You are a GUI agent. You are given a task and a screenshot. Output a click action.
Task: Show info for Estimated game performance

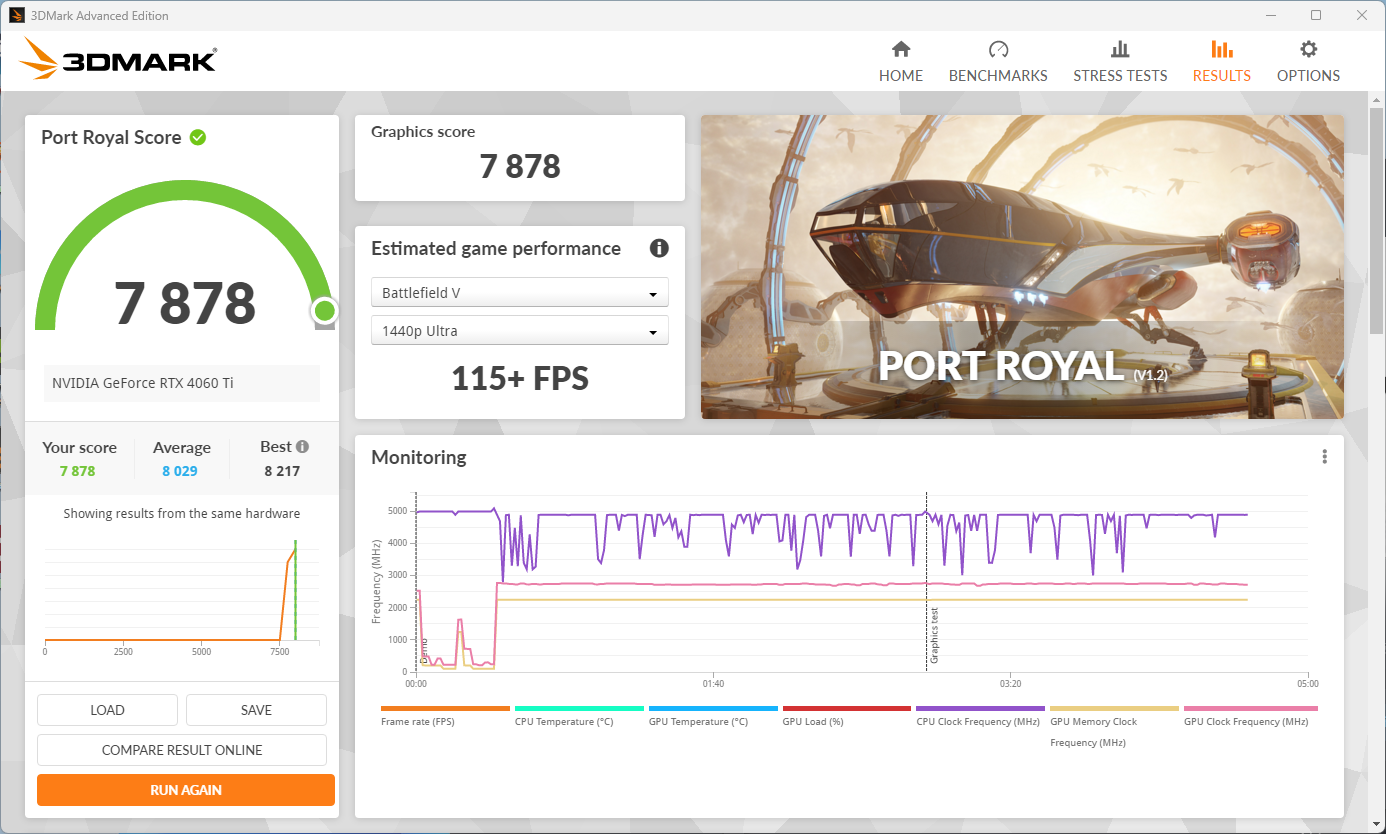[659, 248]
